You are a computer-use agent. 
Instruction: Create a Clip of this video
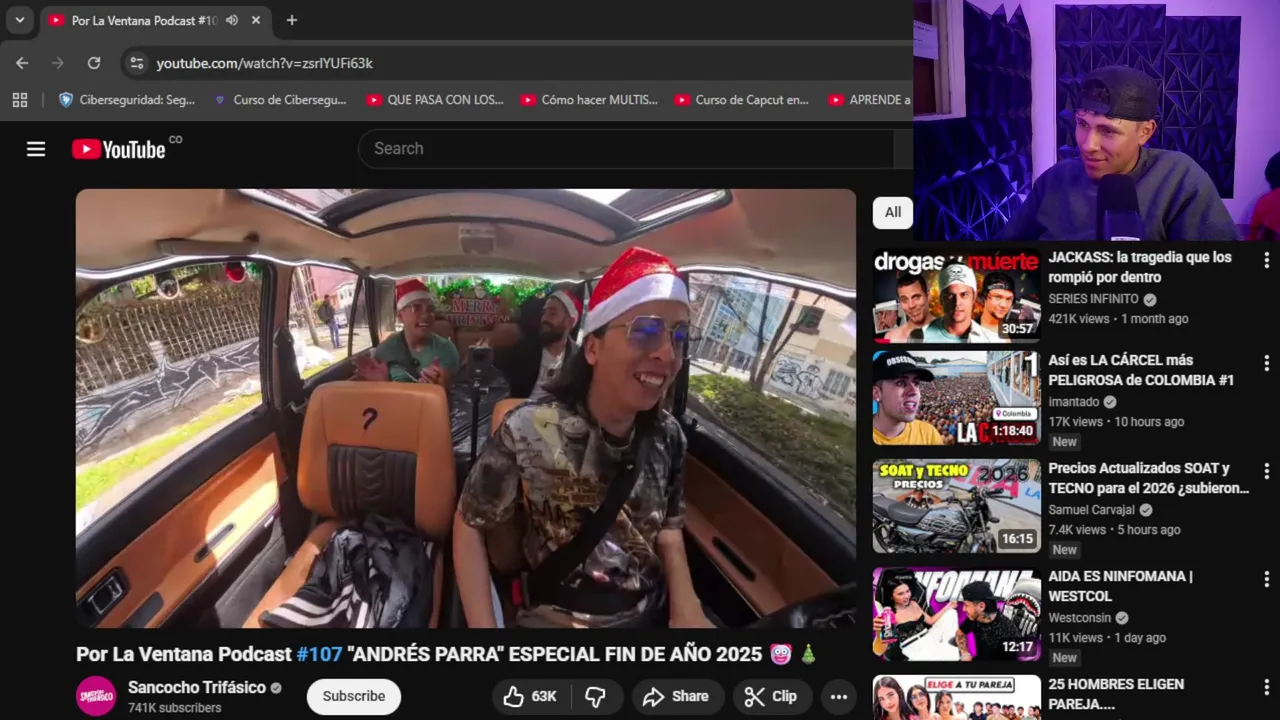point(771,696)
